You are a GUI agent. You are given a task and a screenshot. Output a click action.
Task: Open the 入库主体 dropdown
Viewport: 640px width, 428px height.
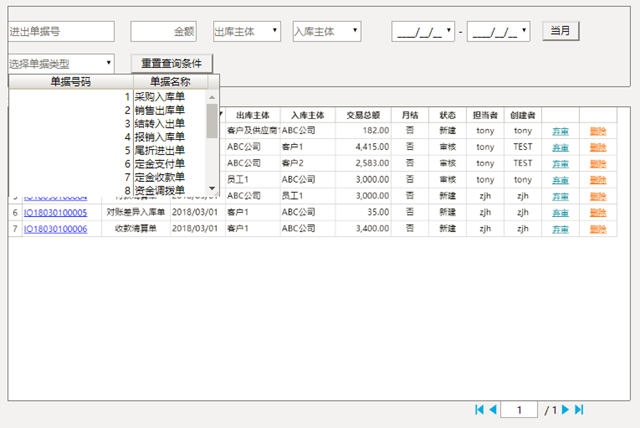tap(355, 30)
